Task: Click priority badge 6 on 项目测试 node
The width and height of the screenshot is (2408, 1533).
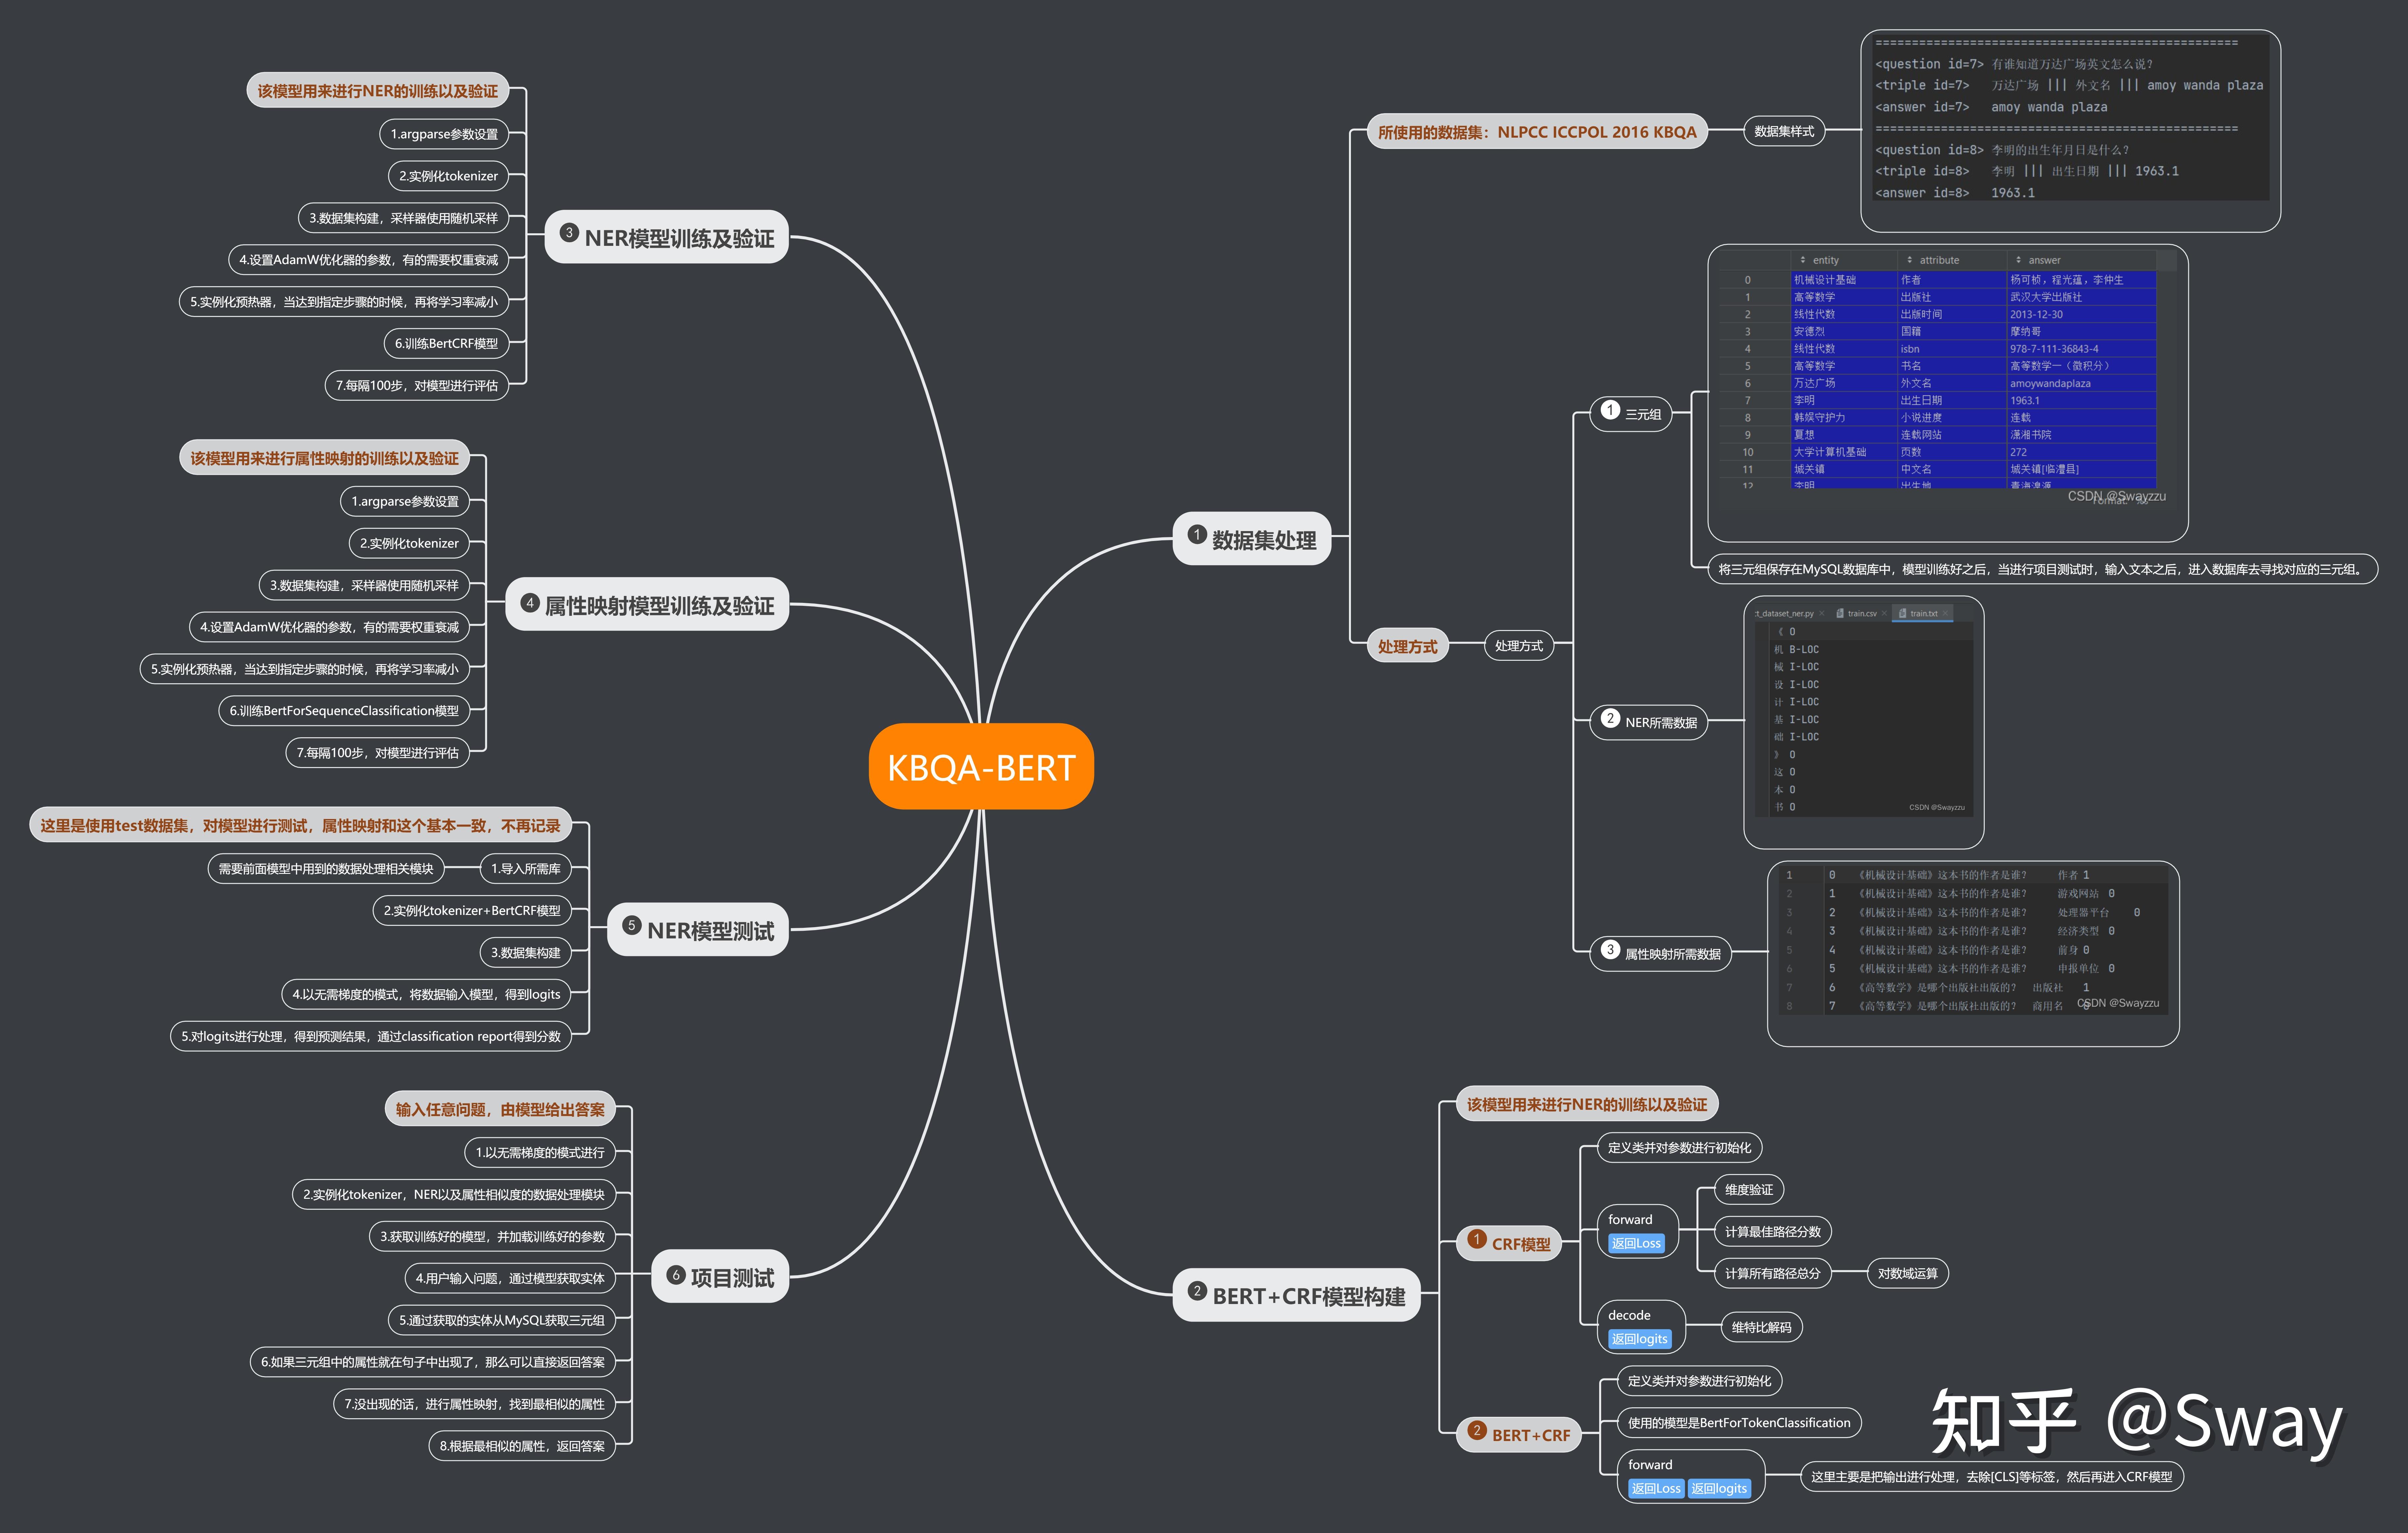Action: 676,1275
